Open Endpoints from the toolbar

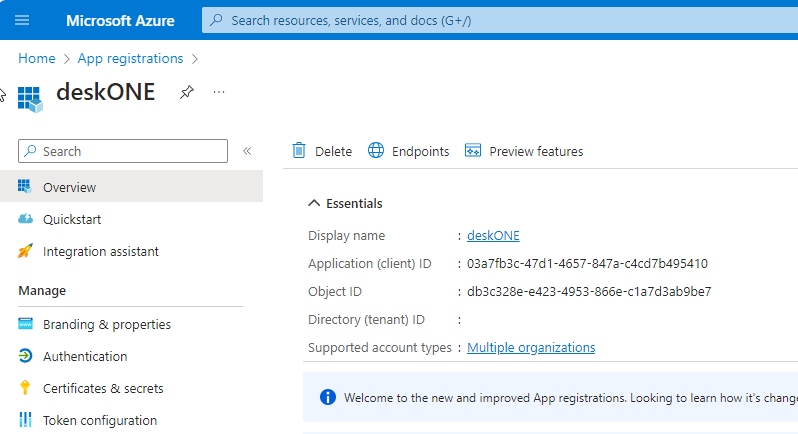pos(409,151)
